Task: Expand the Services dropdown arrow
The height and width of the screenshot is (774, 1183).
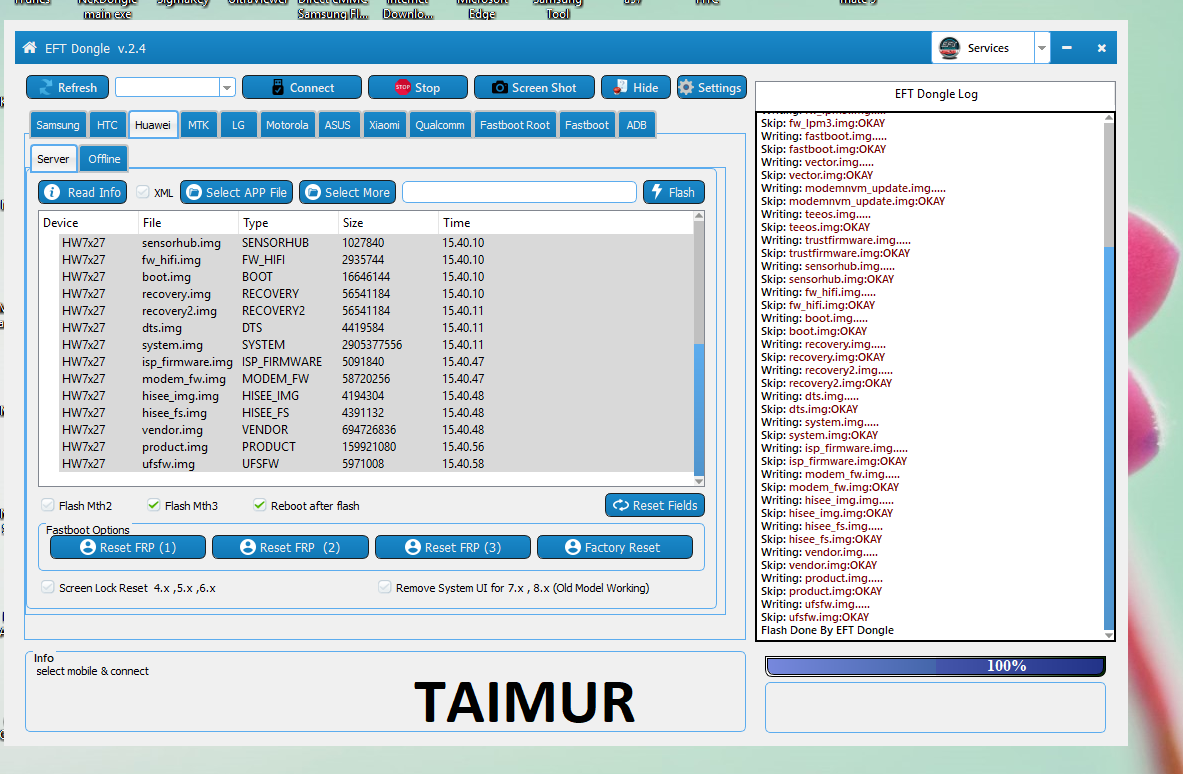Action: click(1042, 48)
